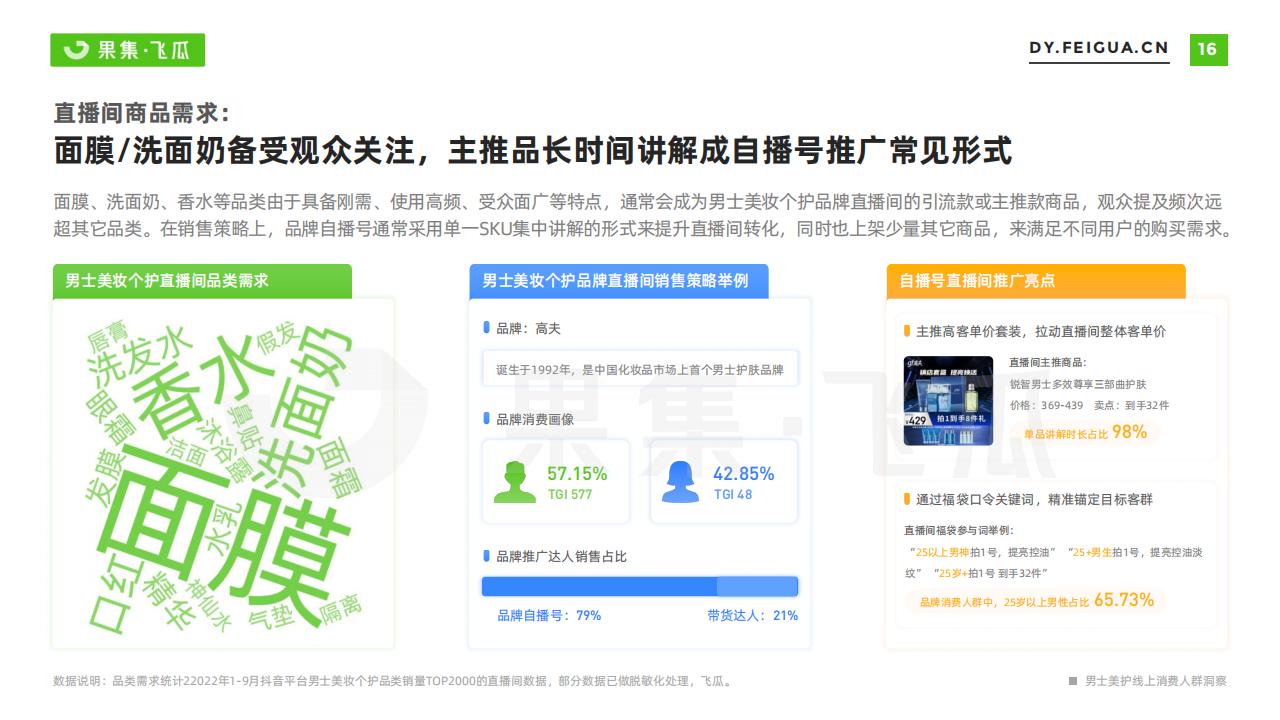
Task: Select the 男士美妆个护直播间品类需求 header tab
Action: pos(202,281)
